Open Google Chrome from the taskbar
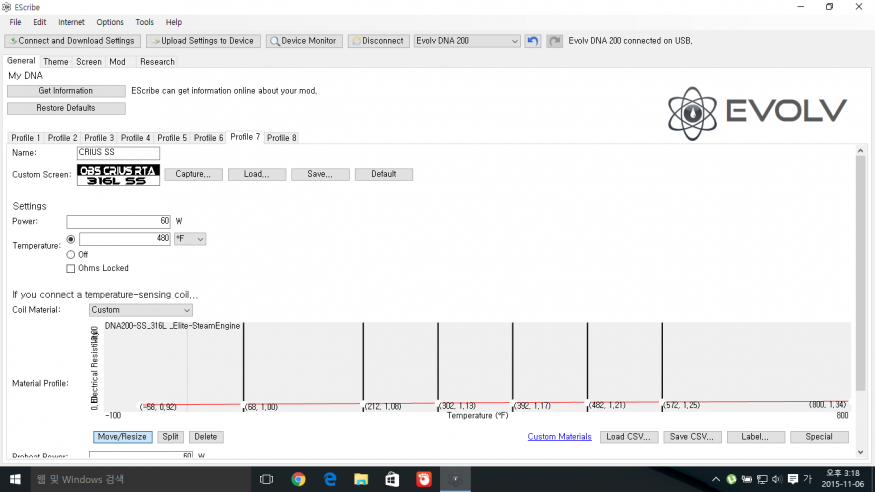The height and width of the screenshot is (492, 875). click(299, 479)
